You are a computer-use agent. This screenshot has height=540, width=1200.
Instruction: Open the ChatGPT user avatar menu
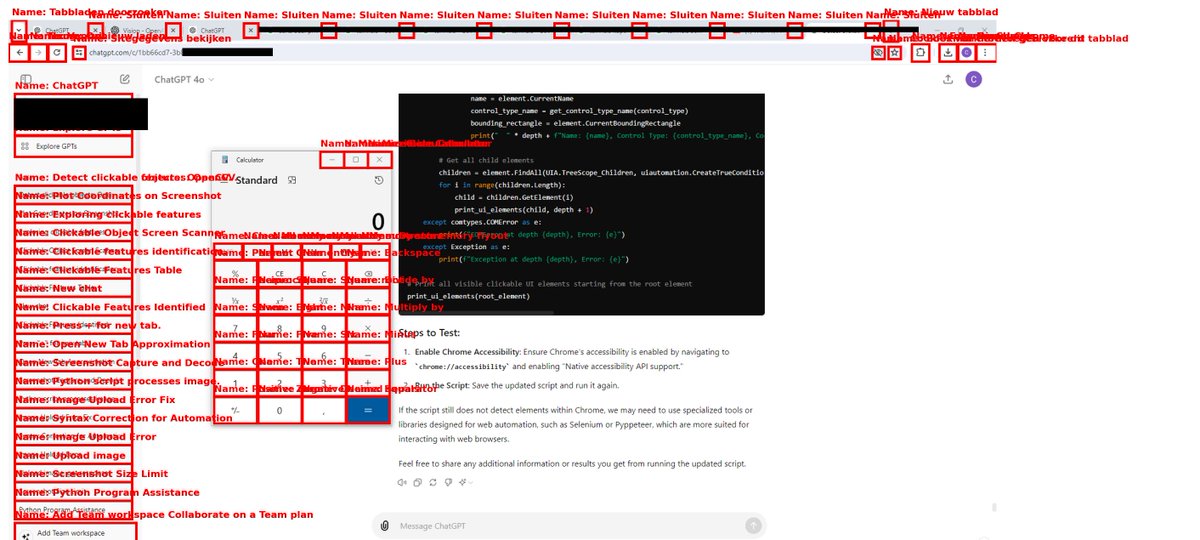click(973, 80)
